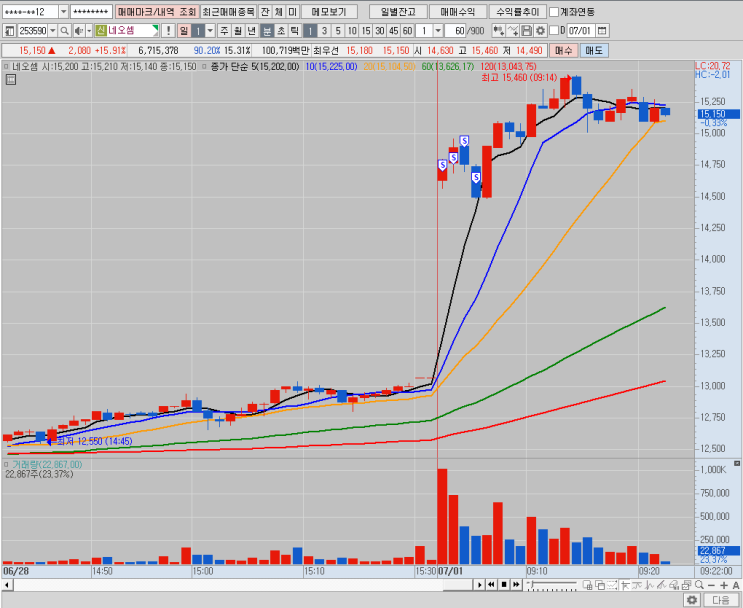Click the 매매수익 button

point(457,12)
